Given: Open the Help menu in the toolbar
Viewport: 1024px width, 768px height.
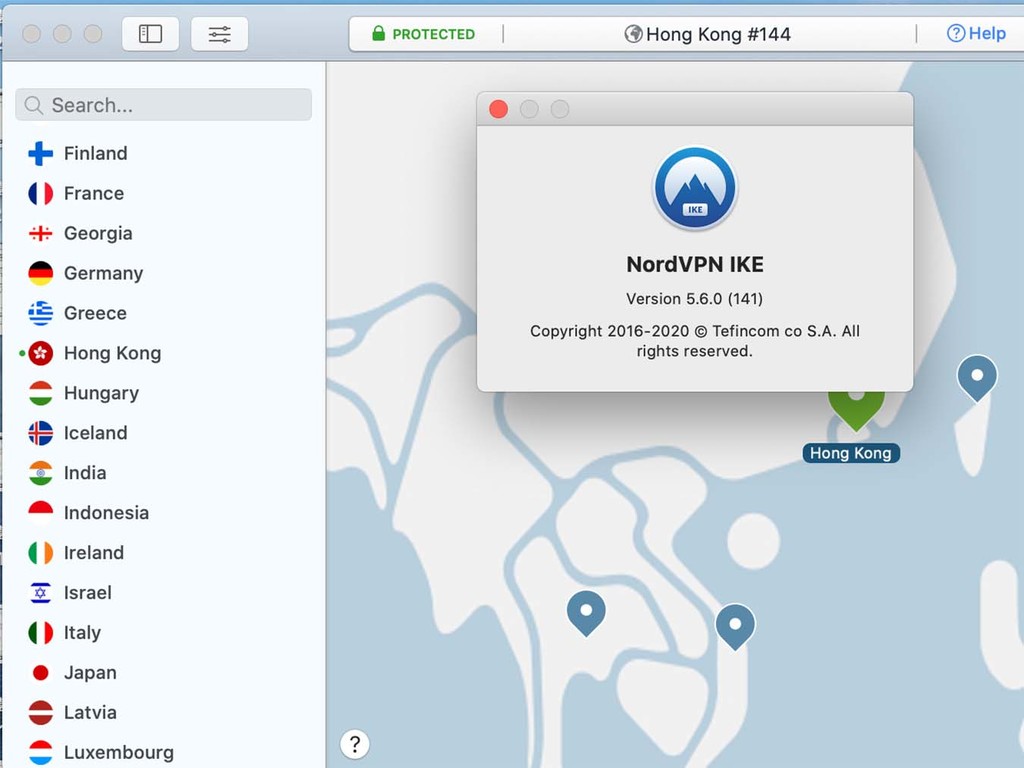Looking at the screenshot, I should (x=975, y=33).
